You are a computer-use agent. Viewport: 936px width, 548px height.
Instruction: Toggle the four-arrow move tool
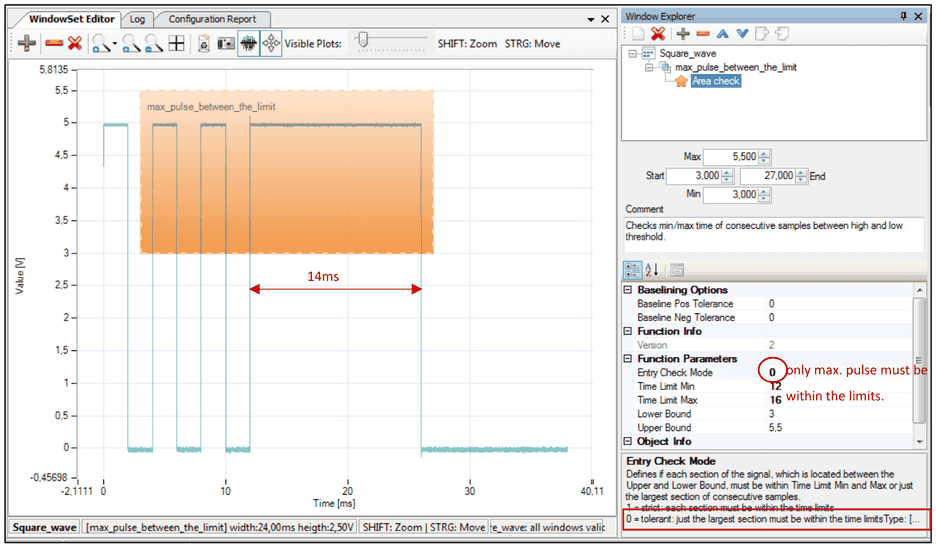tap(271, 44)
